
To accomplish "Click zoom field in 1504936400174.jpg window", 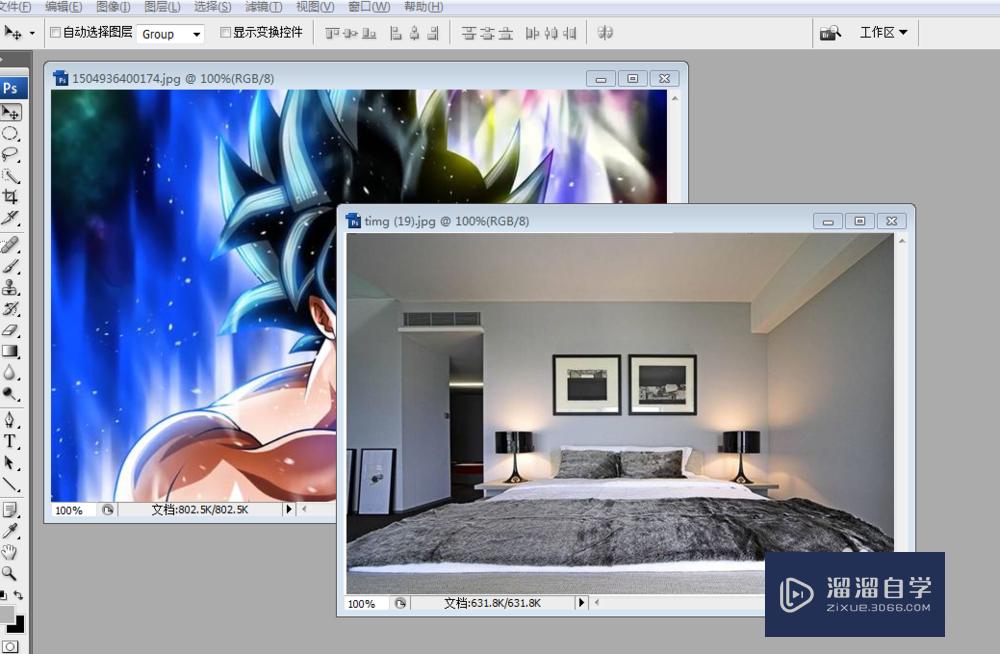I will [x=72, y=510].
